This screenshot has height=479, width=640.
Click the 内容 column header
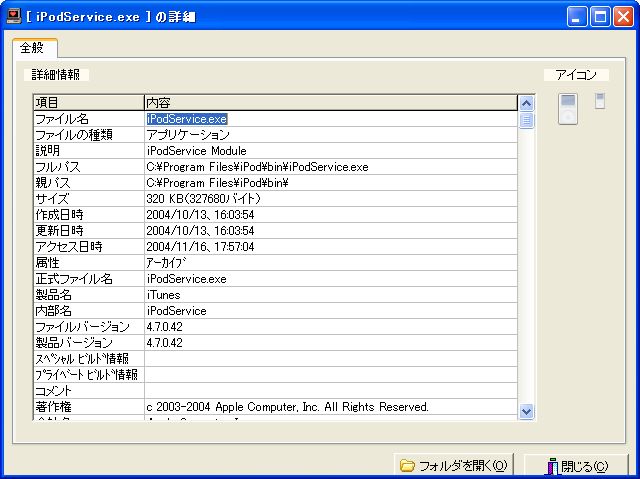(x=331, y=102)
